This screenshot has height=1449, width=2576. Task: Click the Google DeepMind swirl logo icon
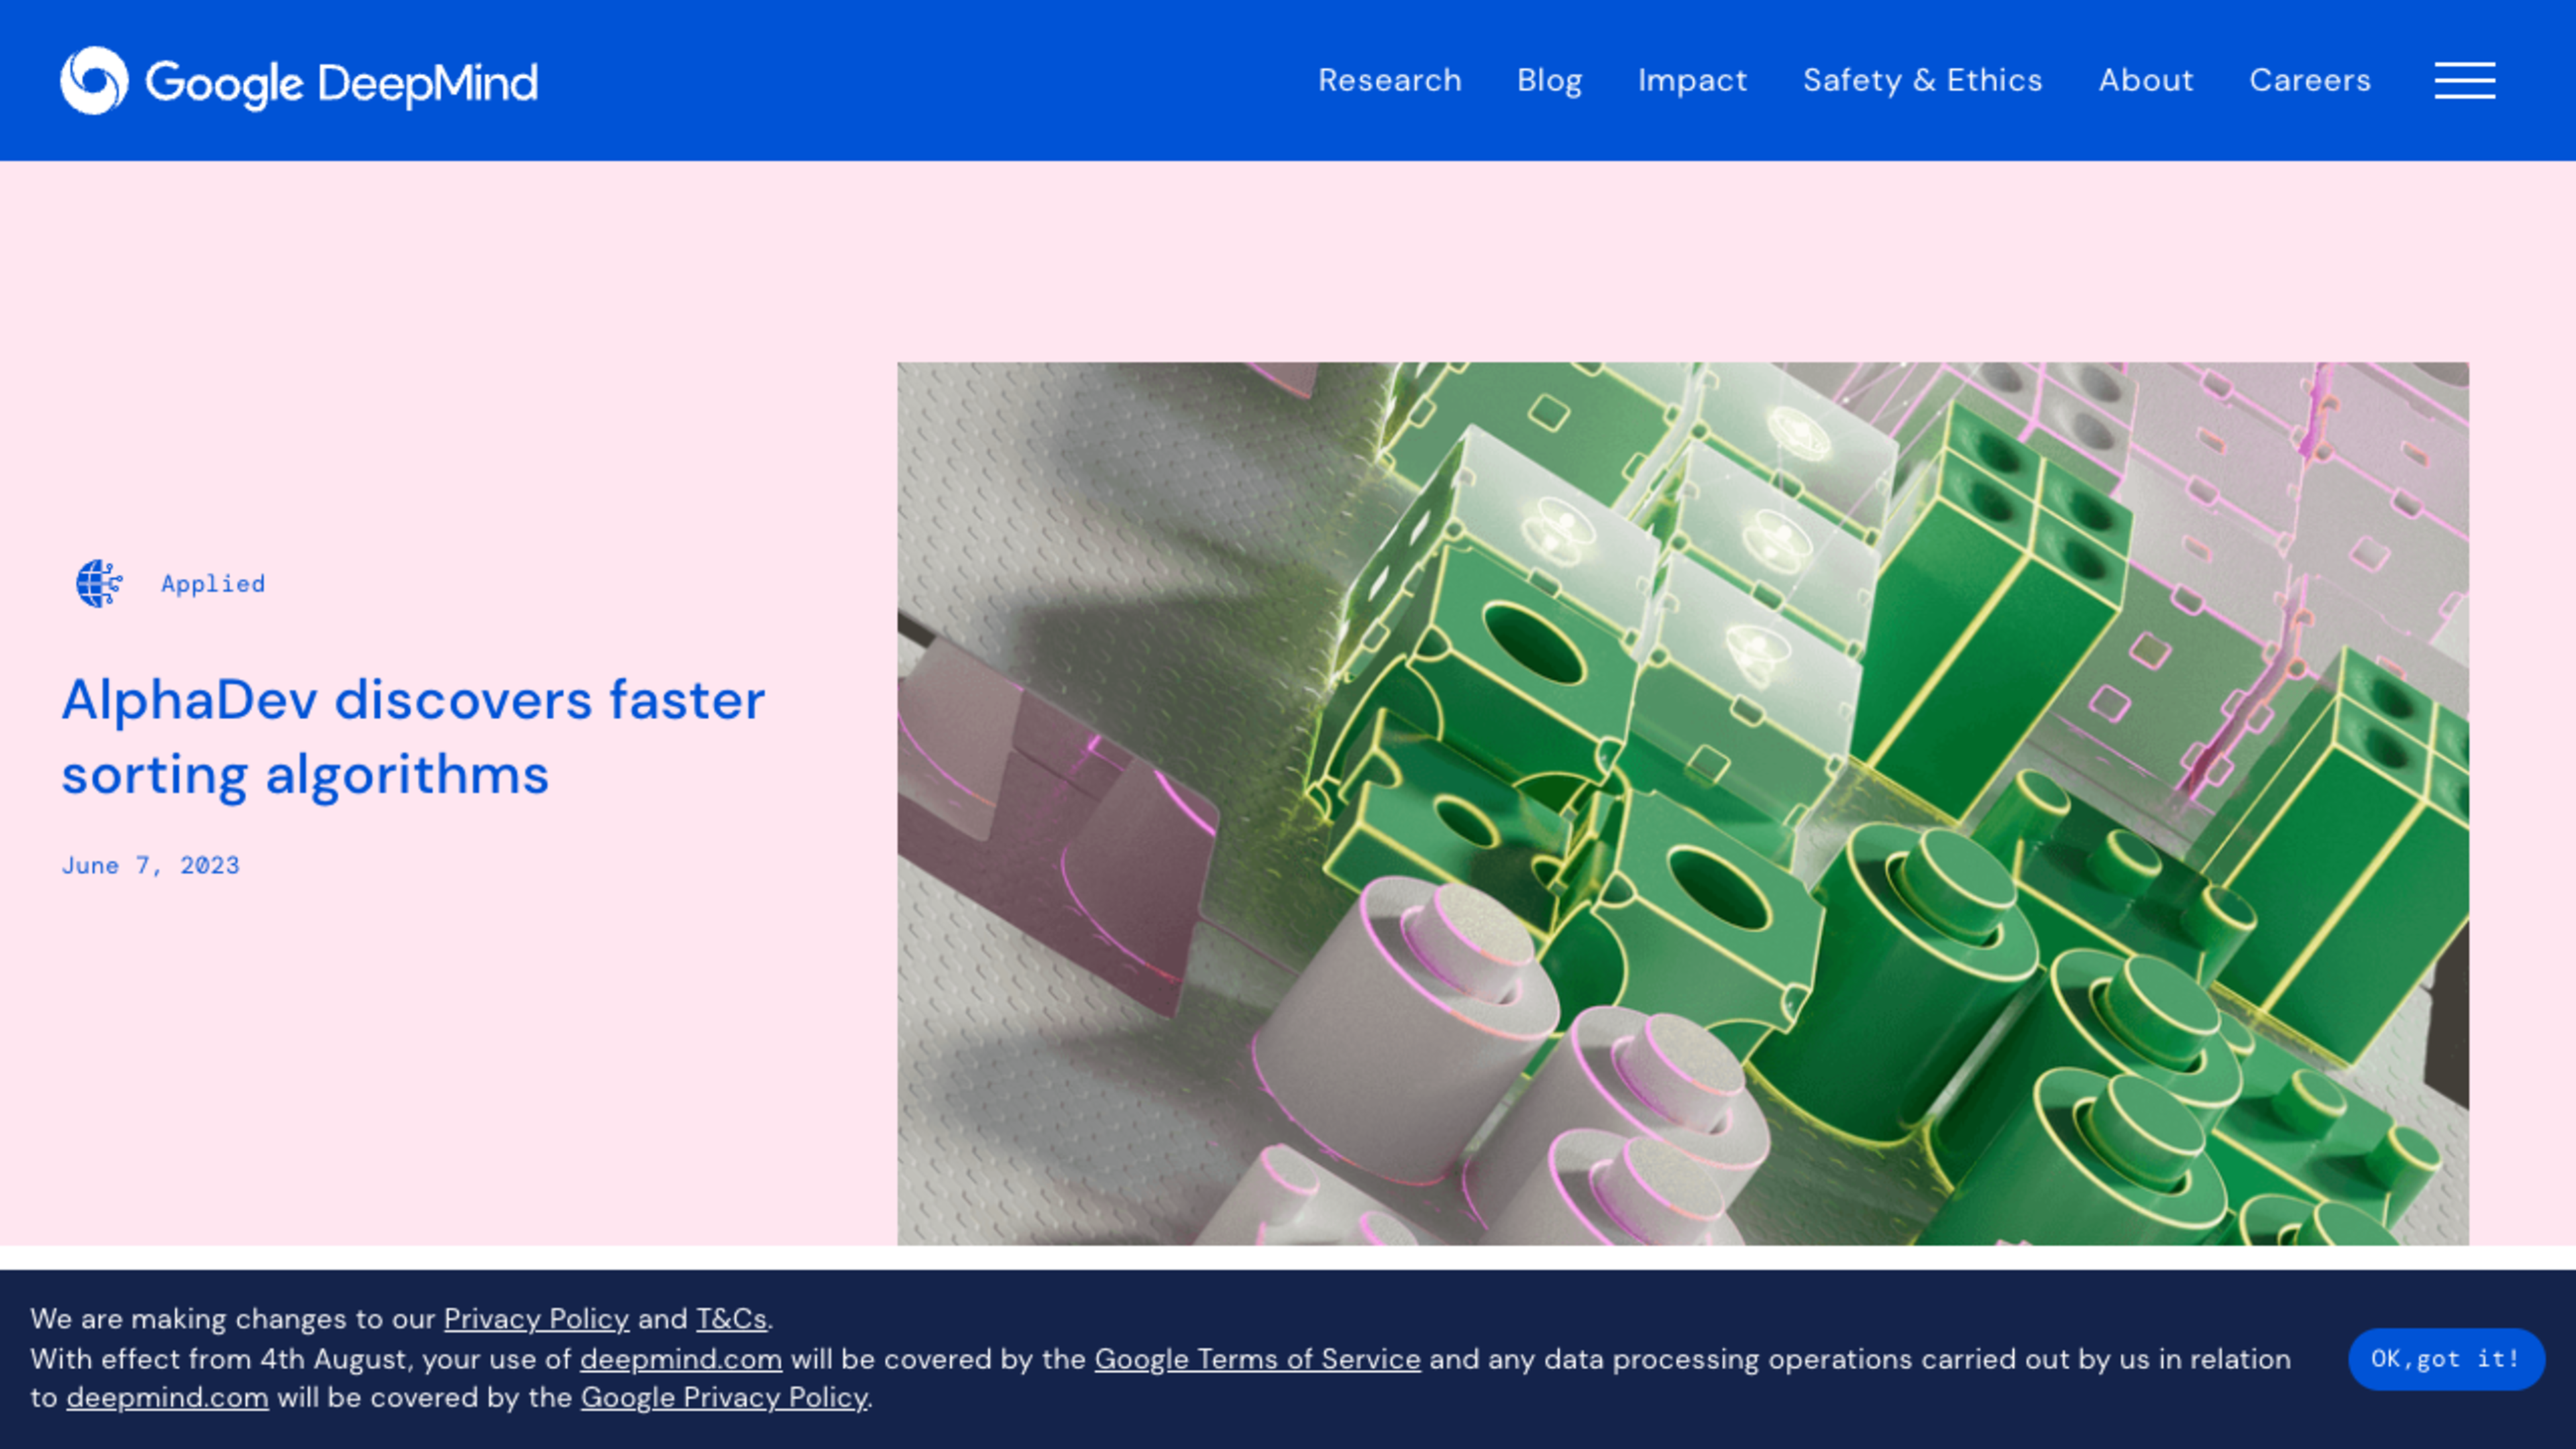pyautogui.click(x=94, y=80)
